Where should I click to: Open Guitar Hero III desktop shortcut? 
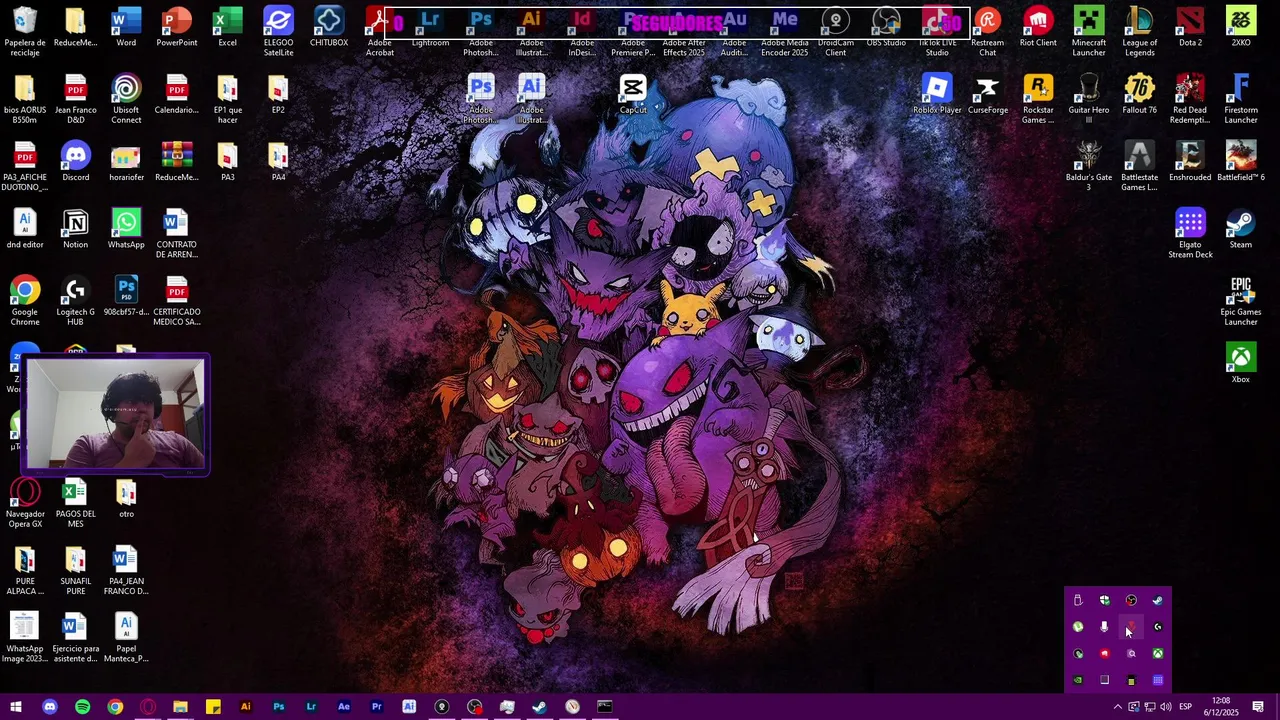tap(1089, 98)
